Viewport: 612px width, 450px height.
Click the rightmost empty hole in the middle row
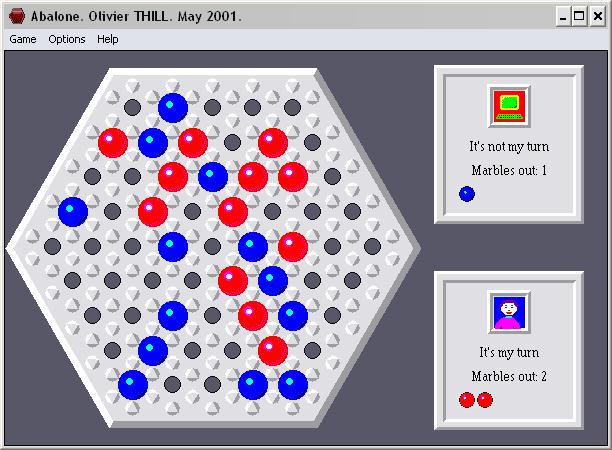(372, 246)
